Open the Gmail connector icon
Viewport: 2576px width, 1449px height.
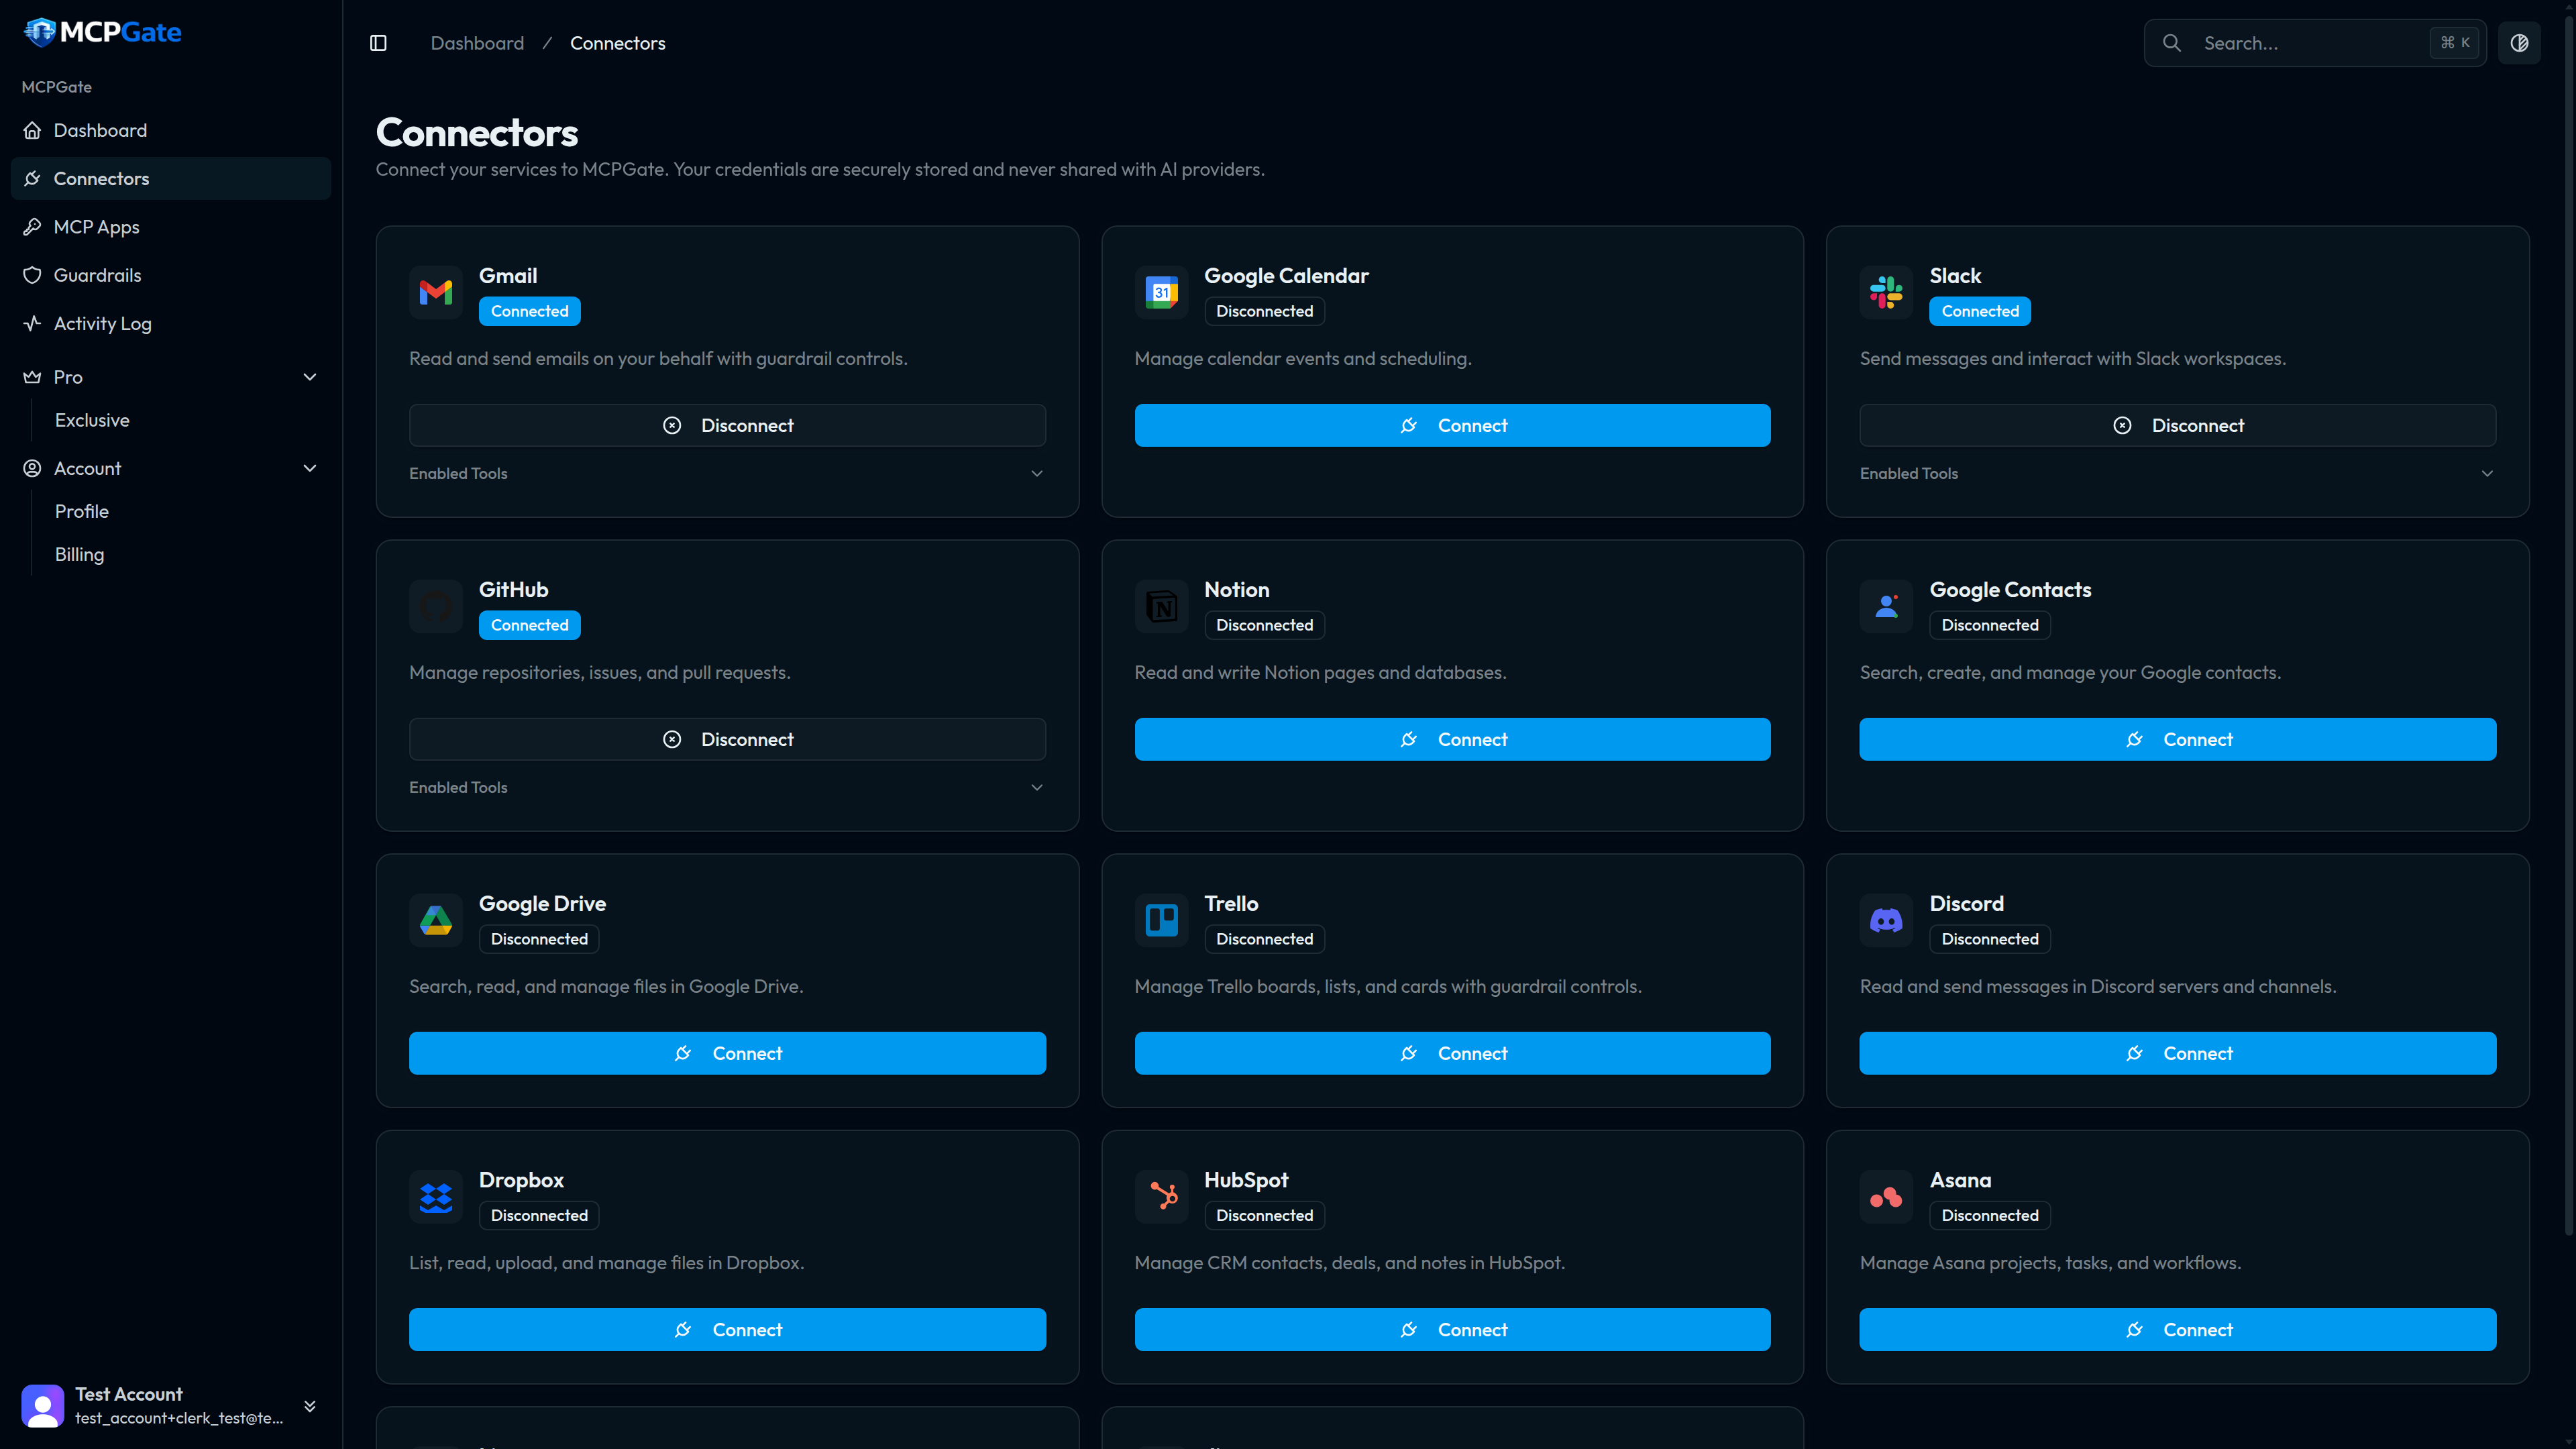pyautogui.click(x=436, y=292)
